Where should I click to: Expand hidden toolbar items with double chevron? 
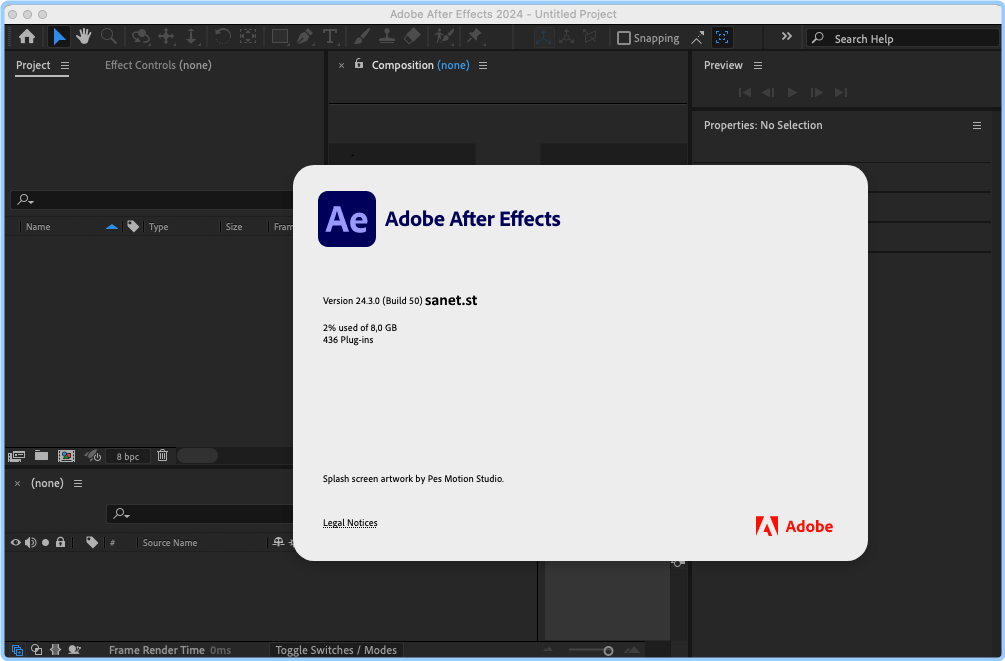coord(786,37)
